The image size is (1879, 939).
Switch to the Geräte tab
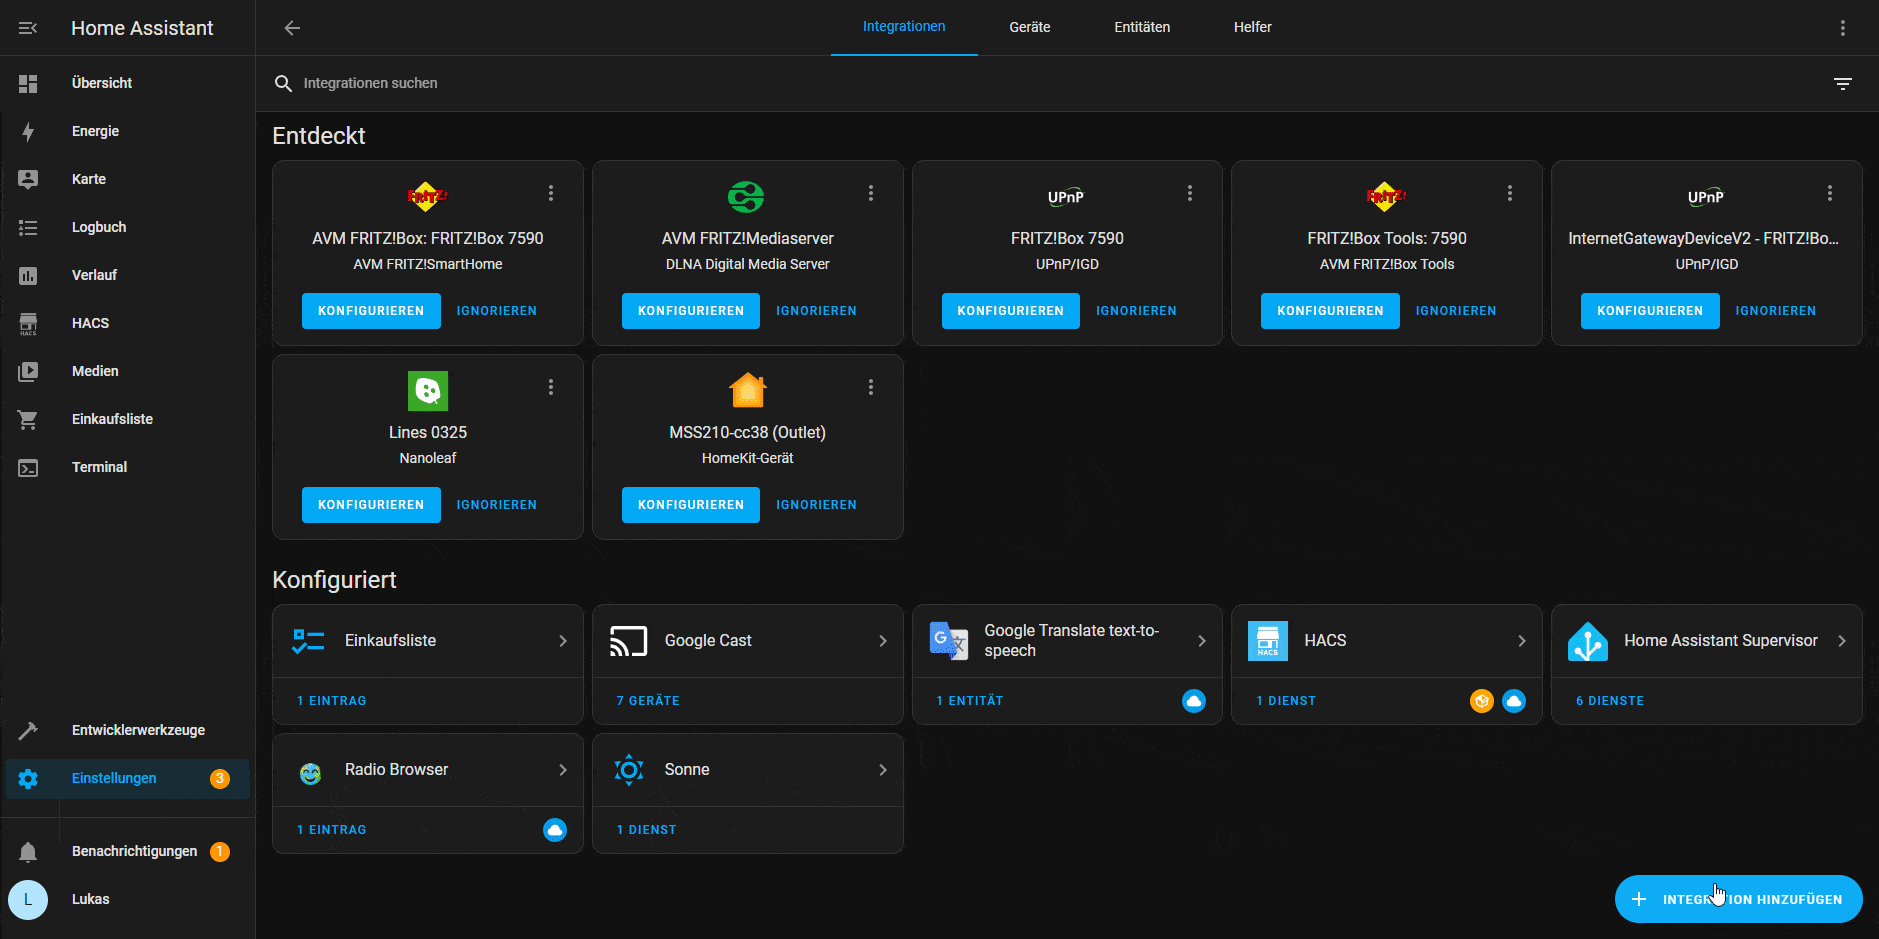coord(1029,27)
